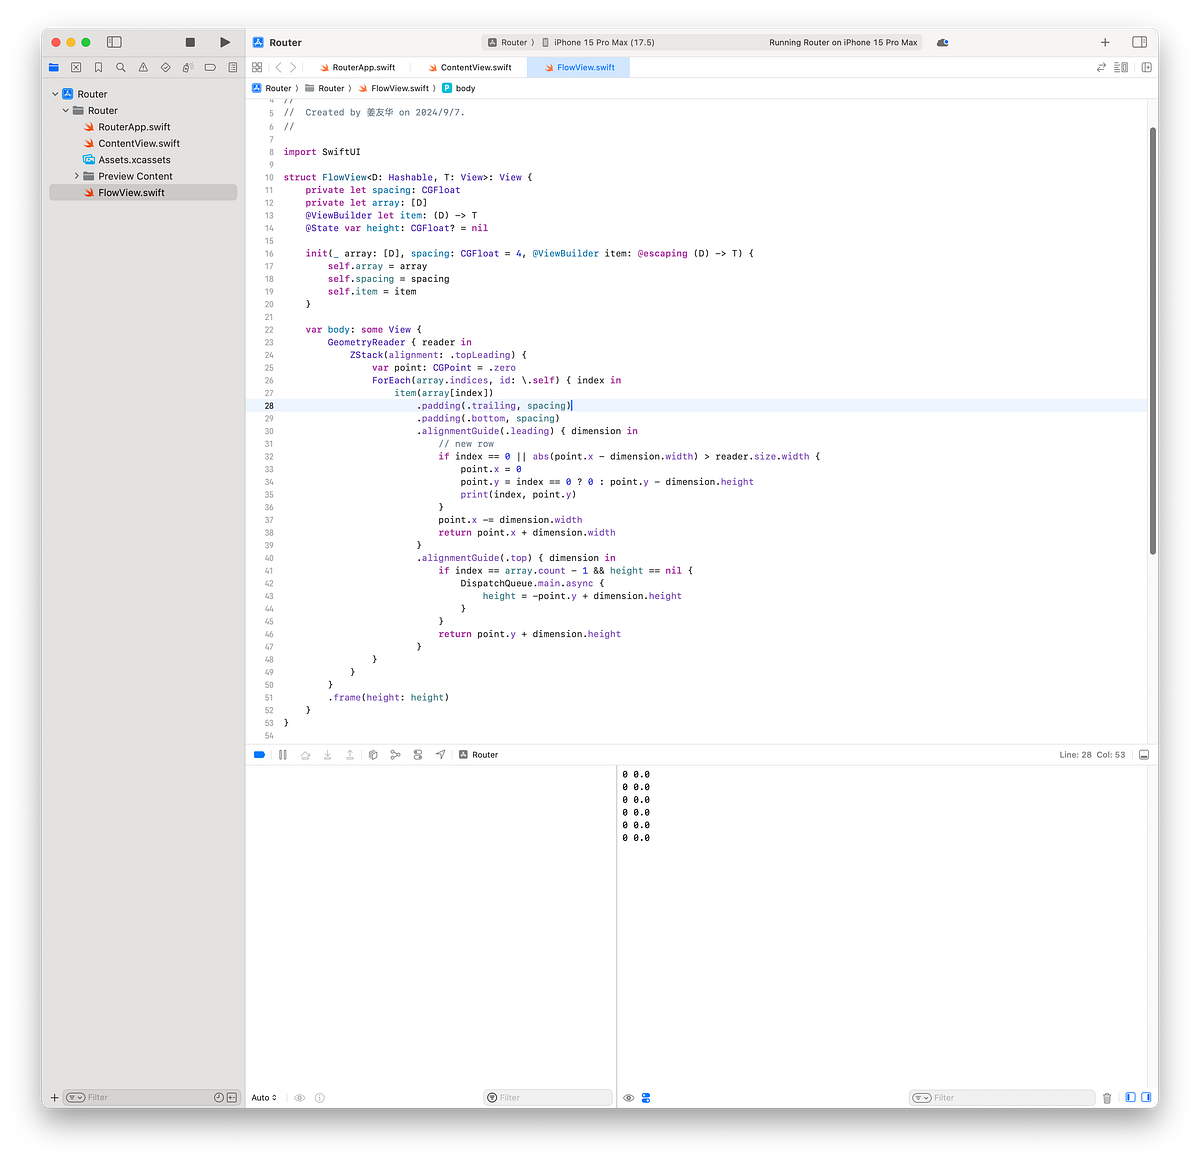Screen dimensions: 1200x1163
Task: Deactivate breakpoints with the blue toggle
Action: point(259,755)
